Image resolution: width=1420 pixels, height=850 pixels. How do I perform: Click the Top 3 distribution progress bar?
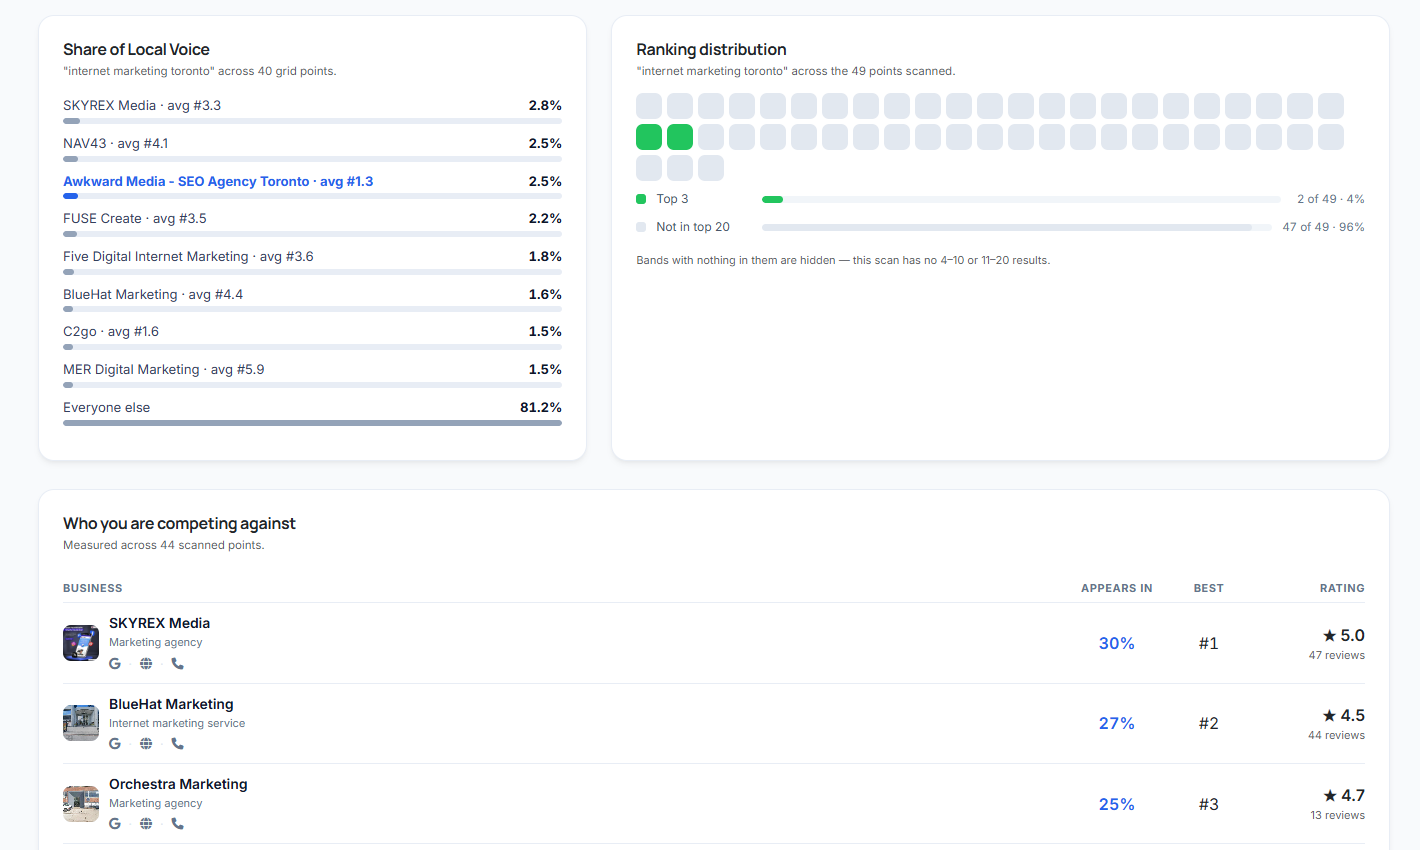click(1021, 199)
